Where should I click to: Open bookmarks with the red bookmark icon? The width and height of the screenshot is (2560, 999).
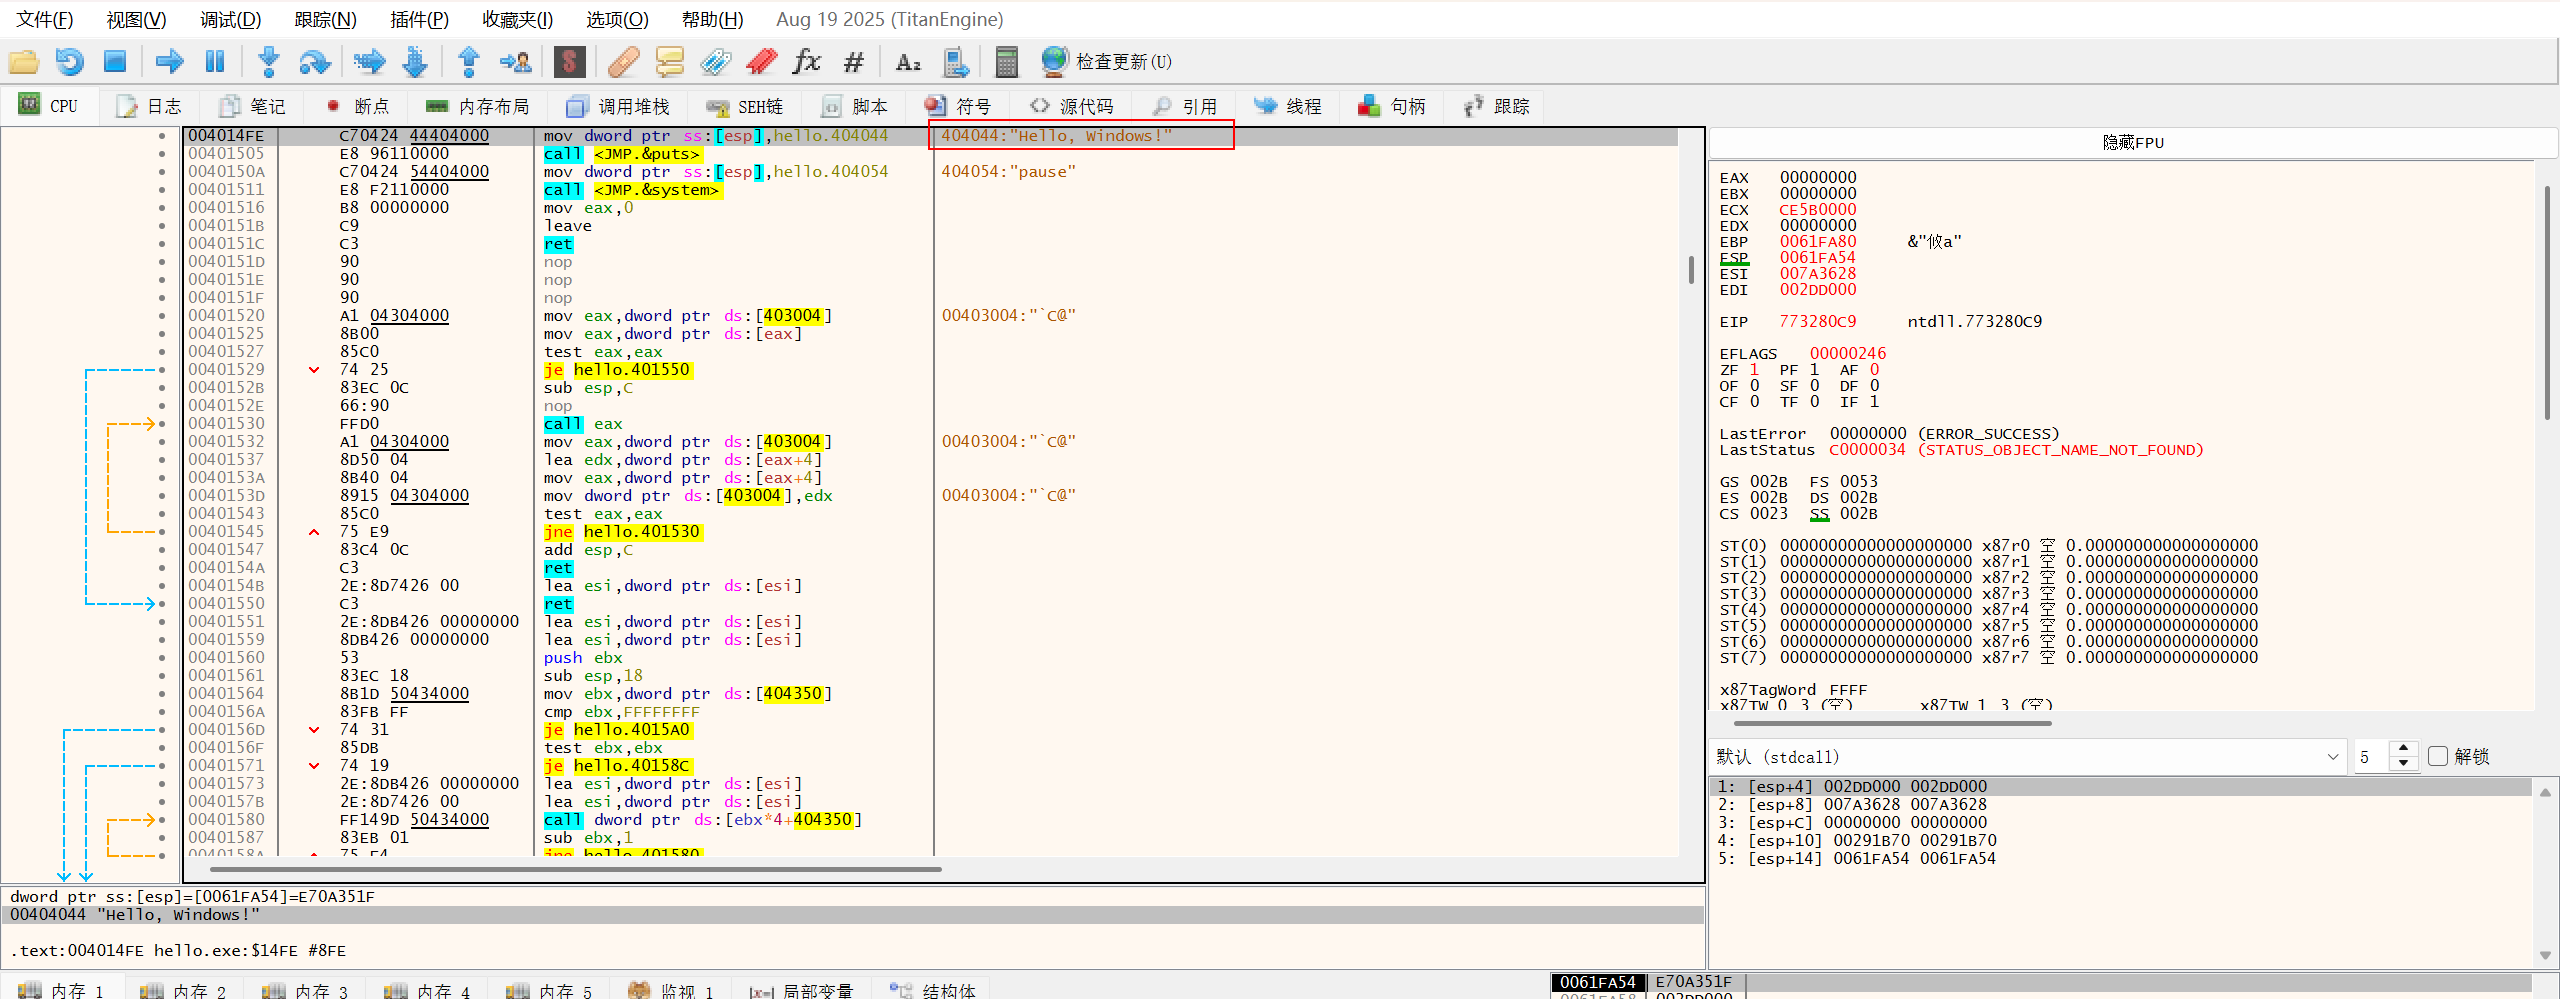coord(762,62)
